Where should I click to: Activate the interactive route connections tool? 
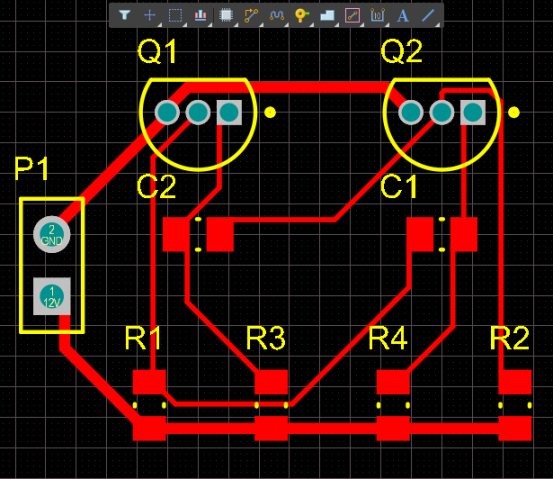point(251,15)
